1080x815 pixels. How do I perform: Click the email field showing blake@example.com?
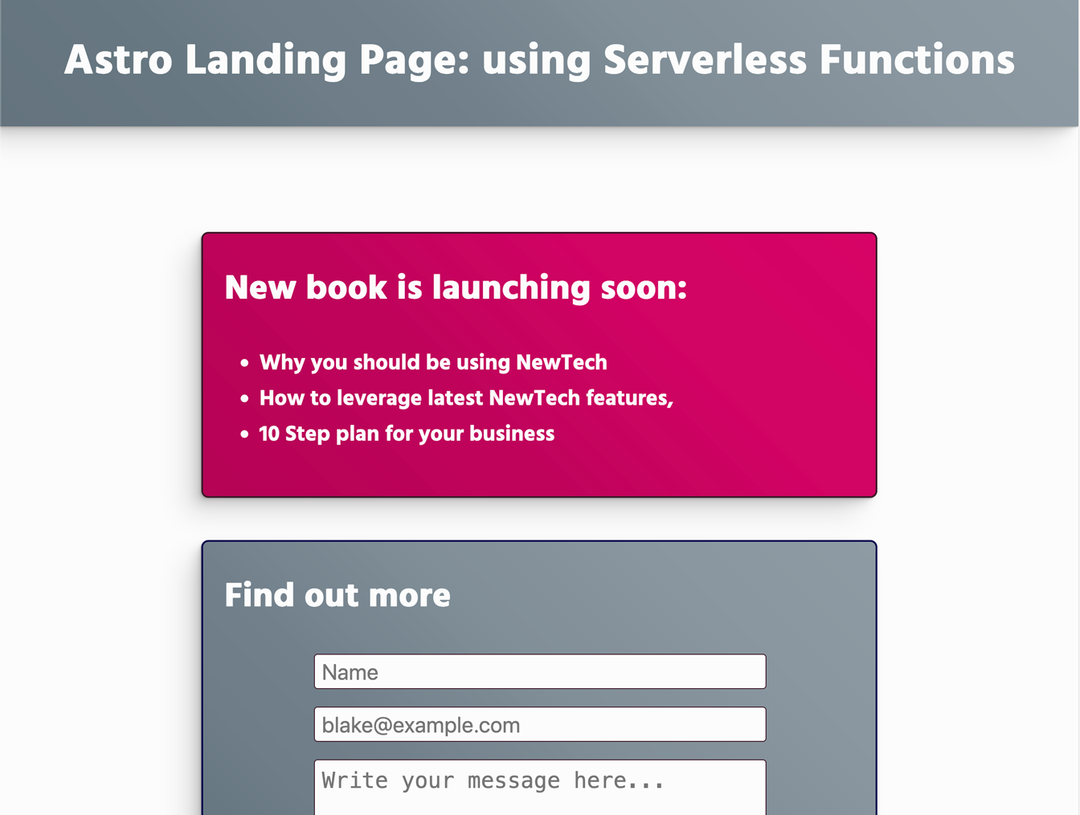(540, 724)
